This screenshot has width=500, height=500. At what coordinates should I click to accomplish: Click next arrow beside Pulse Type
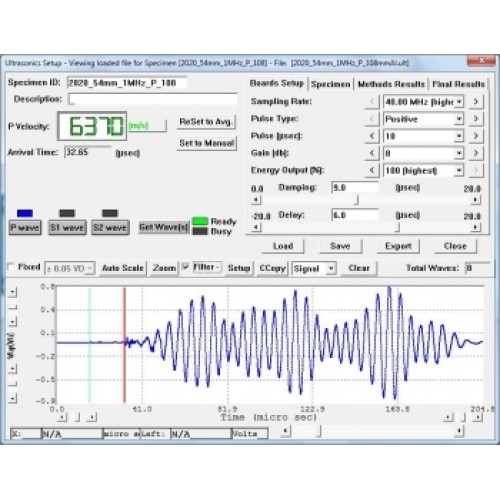click(476, 119)
